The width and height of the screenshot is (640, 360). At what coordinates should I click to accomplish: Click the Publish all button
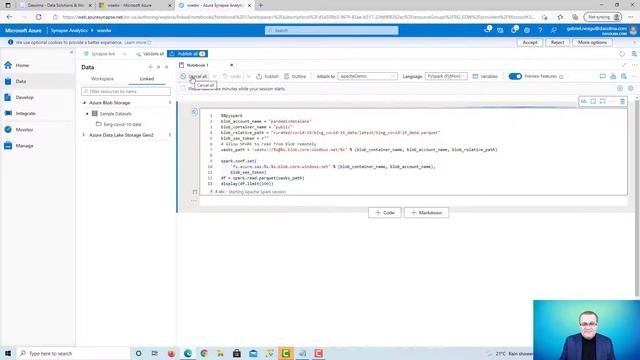click(187, 54)
